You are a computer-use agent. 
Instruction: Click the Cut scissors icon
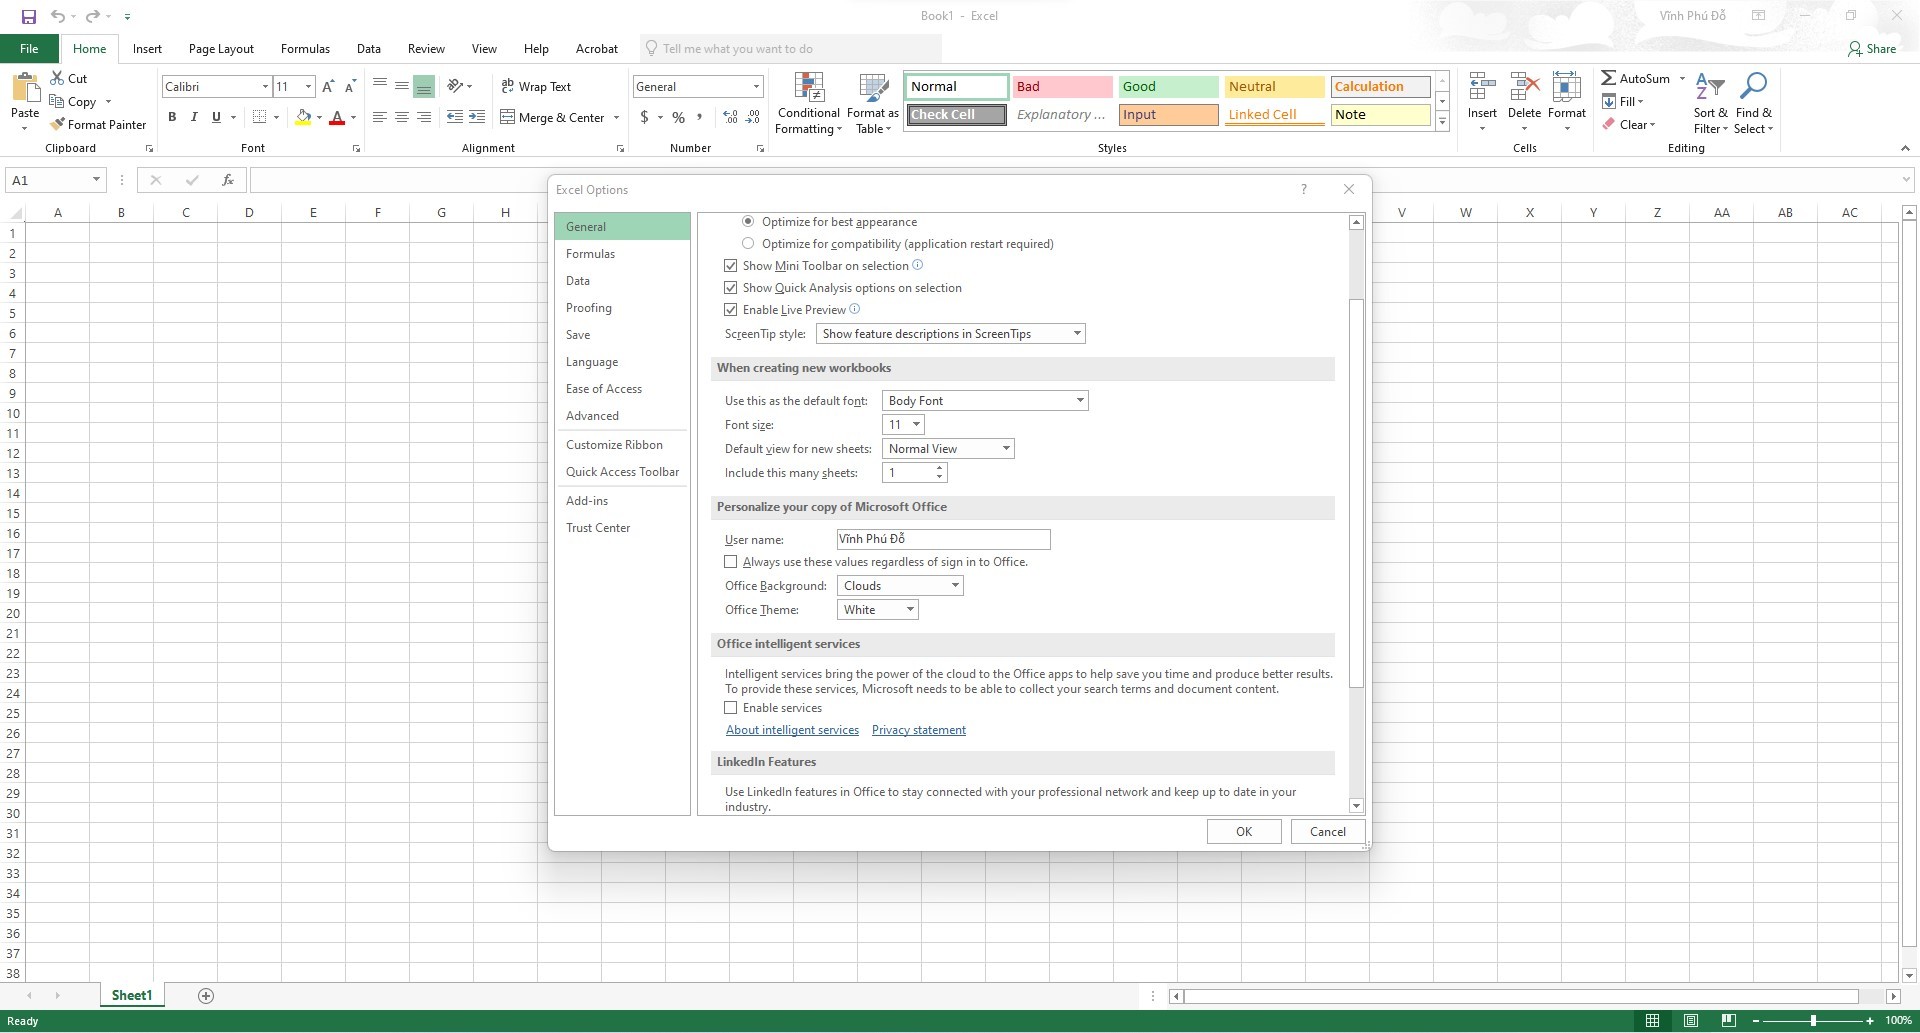[x=57, y=78]
